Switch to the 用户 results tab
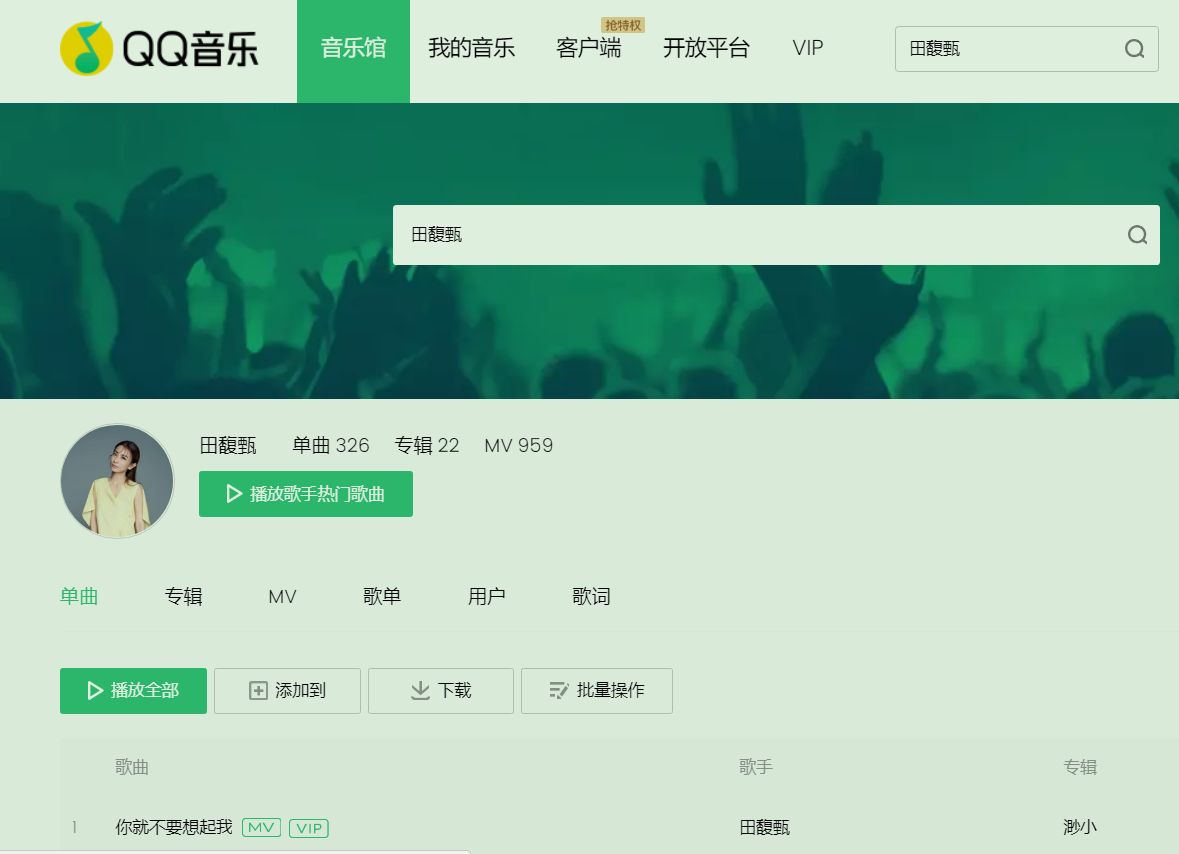The height and width of the screenshot is (854, 1179). point(486,596)
